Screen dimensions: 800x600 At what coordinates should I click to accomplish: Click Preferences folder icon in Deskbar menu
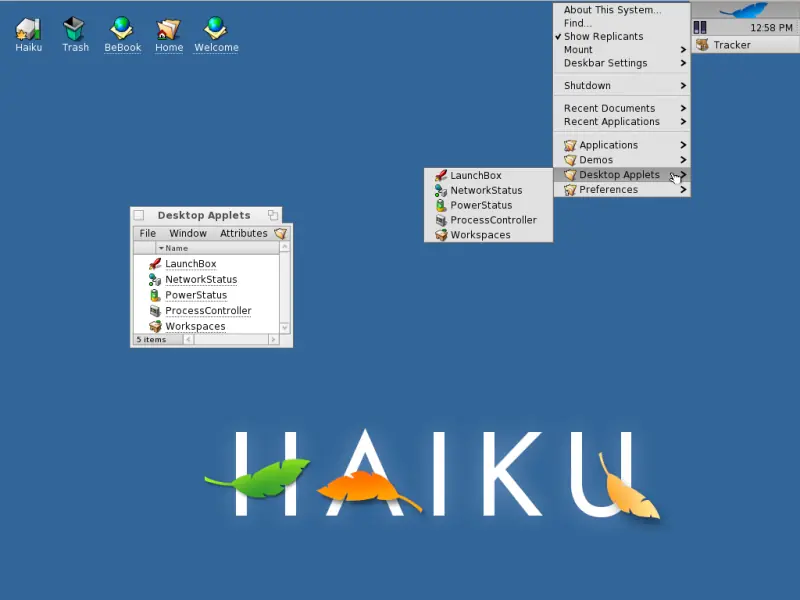tap(570, 190)
